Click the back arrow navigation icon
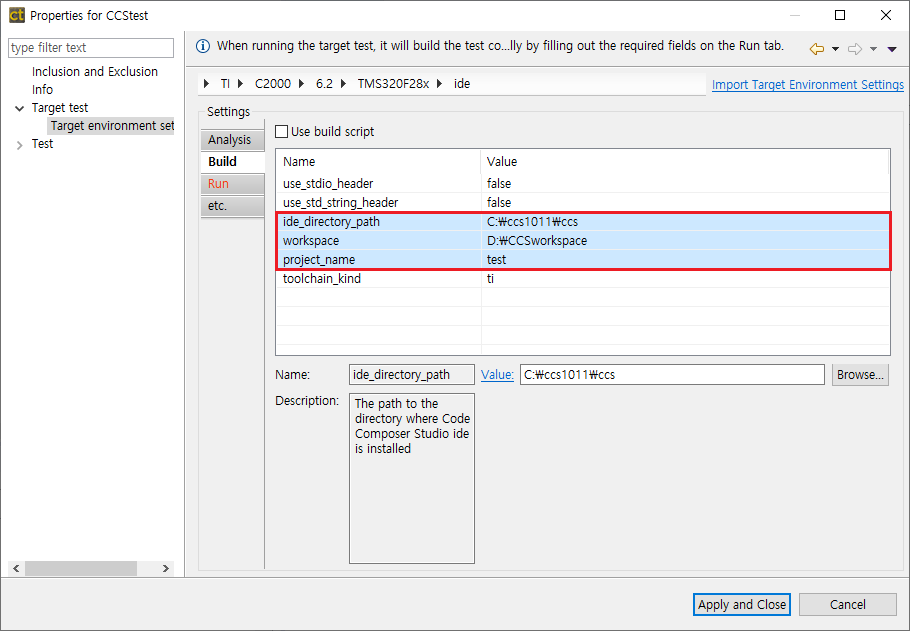The width and height of the screenshot is (910, 631). (x=818, y=47)
